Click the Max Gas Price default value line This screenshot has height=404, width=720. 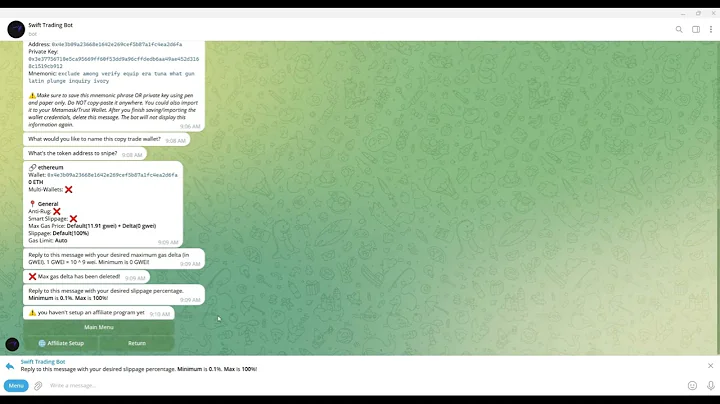pyautogui.click(x=92, y=226)
